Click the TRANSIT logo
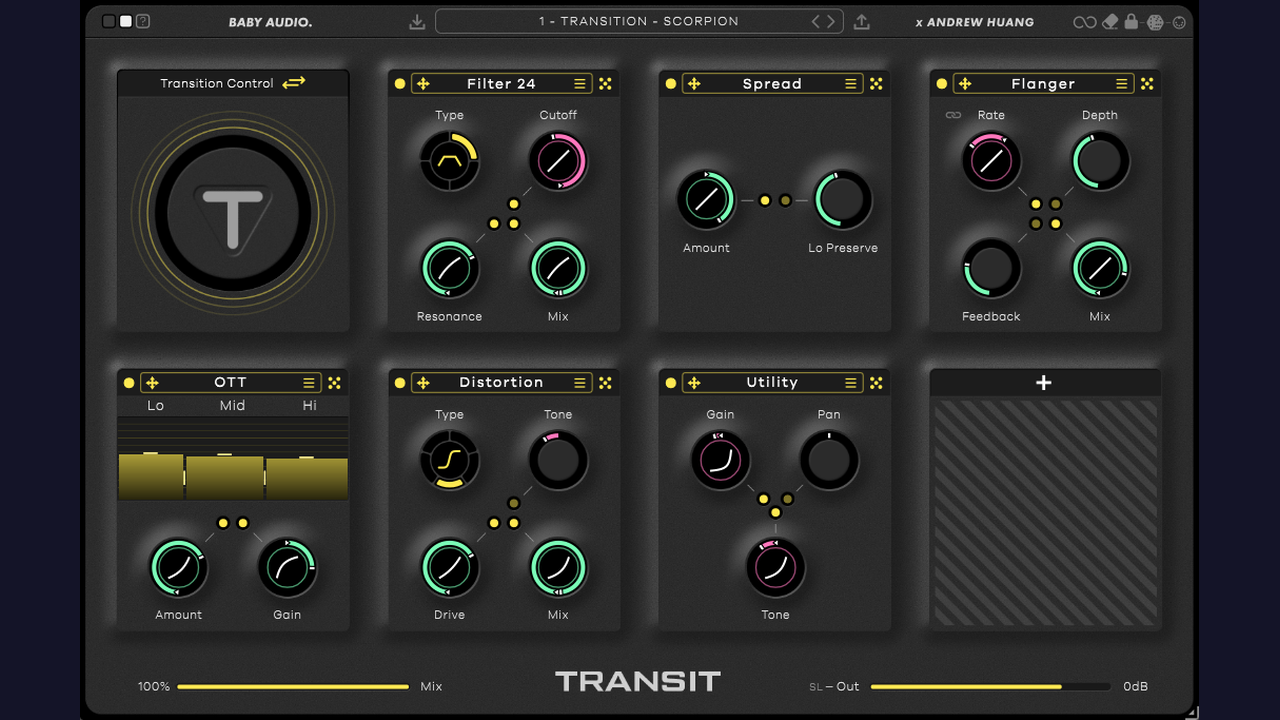This screenshot has height=720, width=1280. click(x=638, y=682)
